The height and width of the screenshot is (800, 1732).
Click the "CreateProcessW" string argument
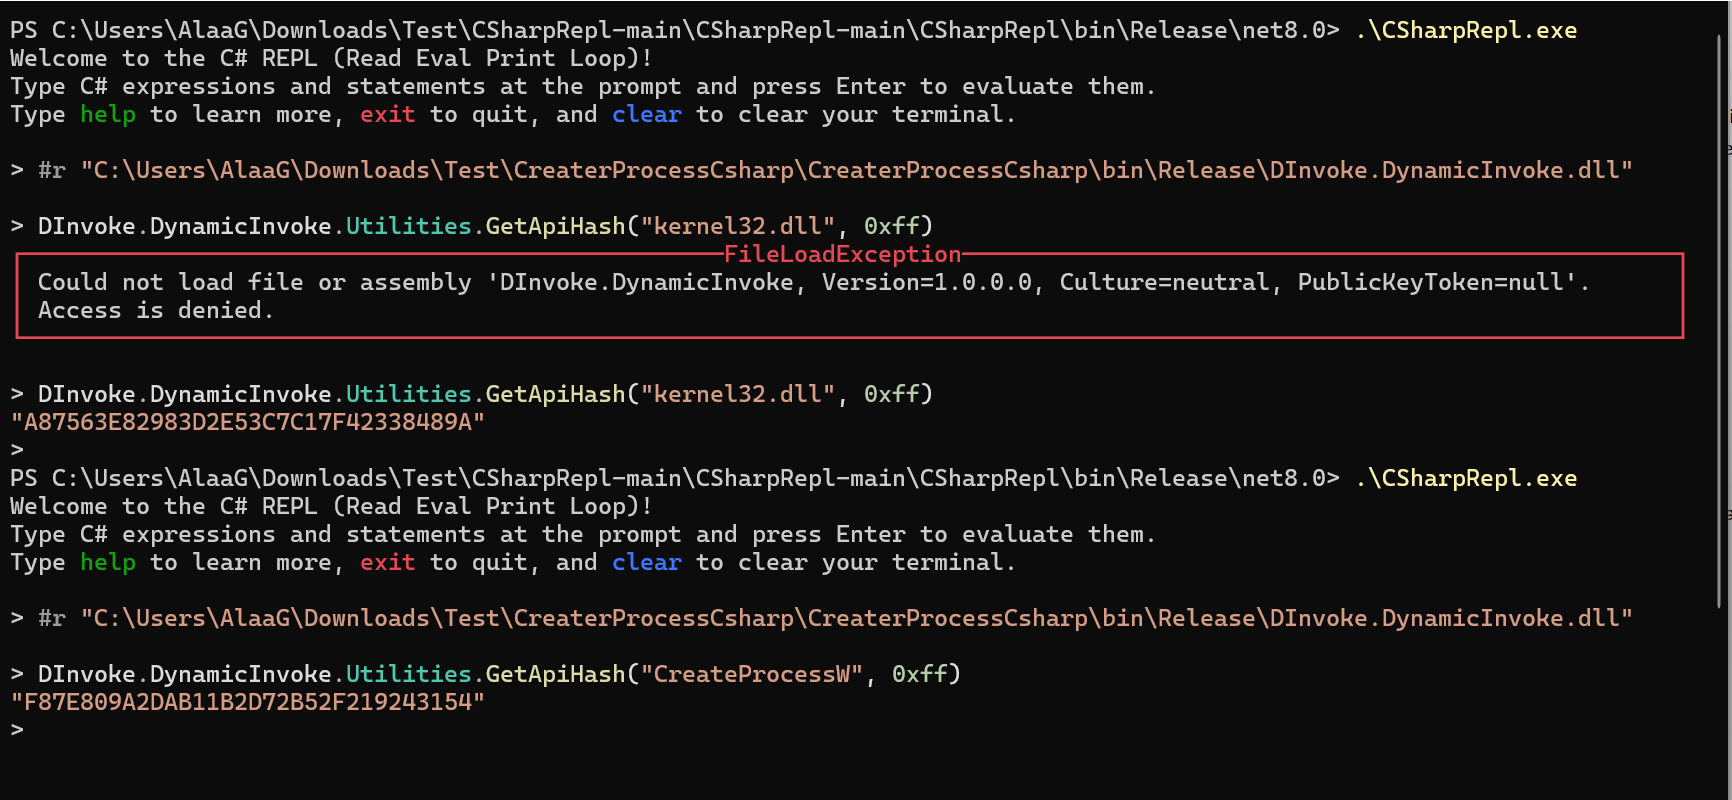[x=751, y=674]
